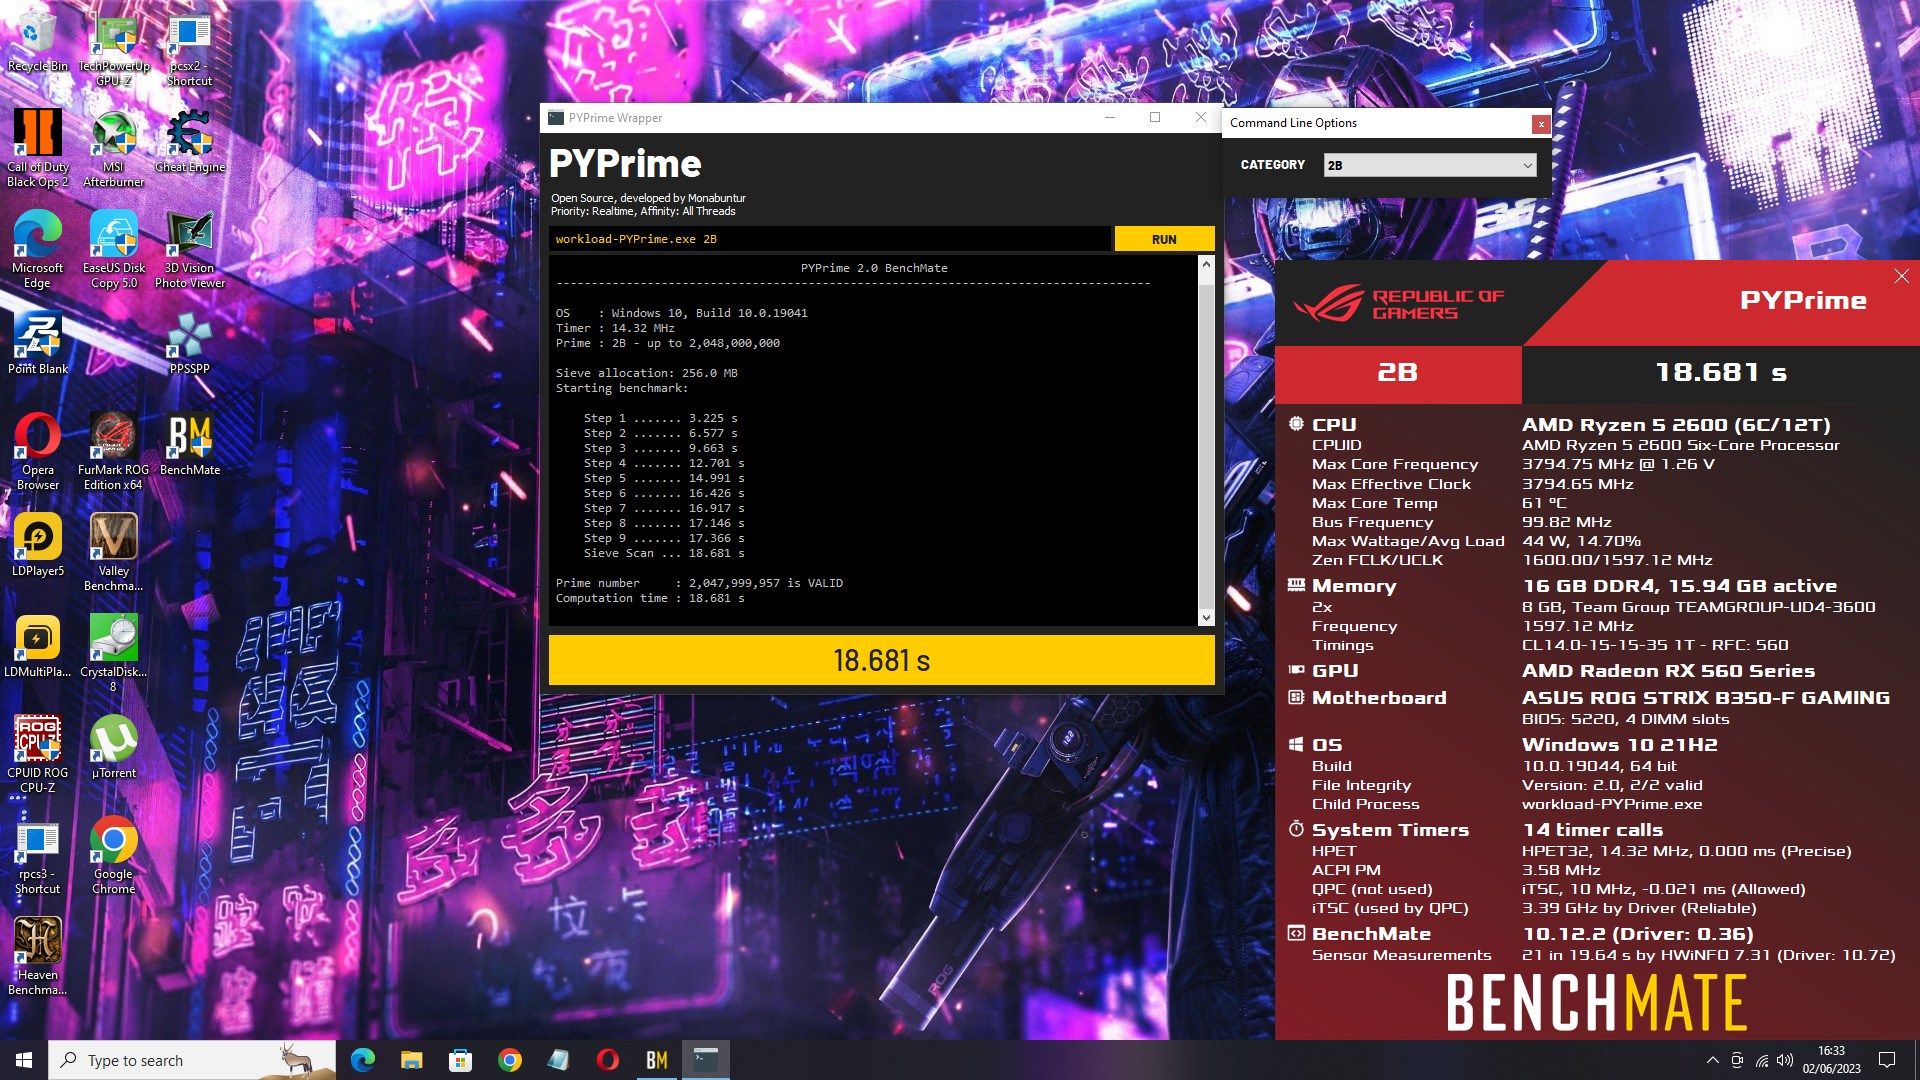The width and height of the screenshot is (1920, 1080).
Task: Open PPSSPP emulator icon
Action: pyautogui.click(x=189, y=343)
